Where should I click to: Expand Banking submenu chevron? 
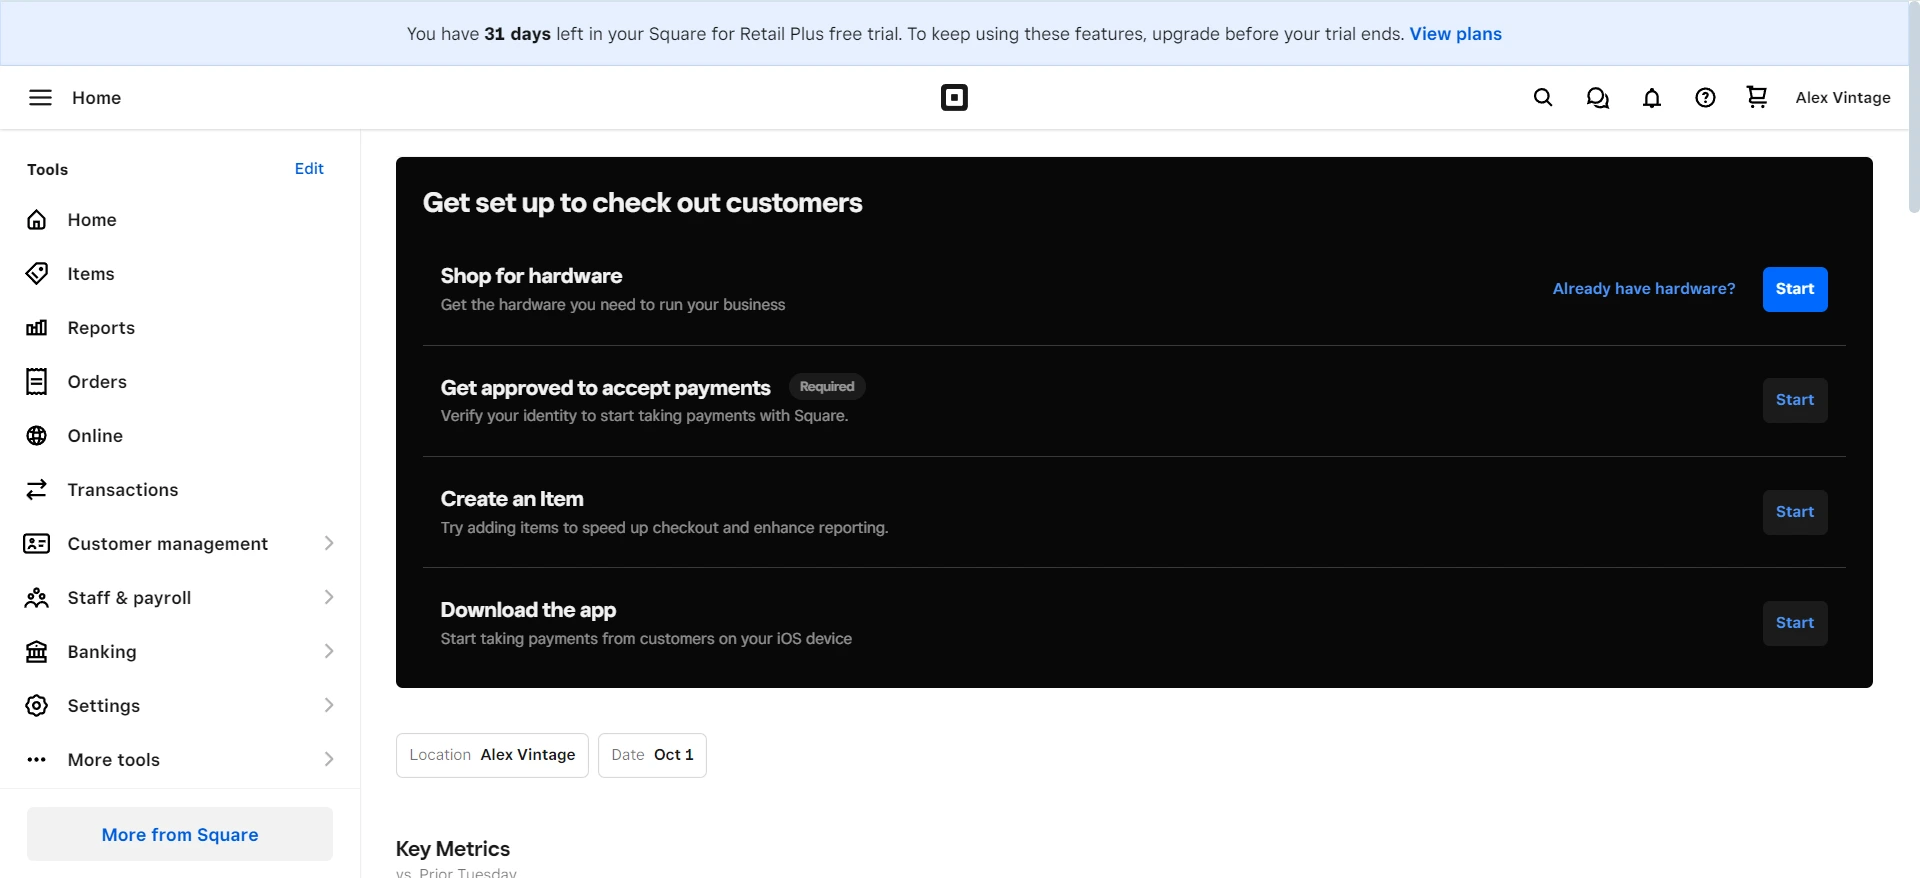(x=329, y=651)
